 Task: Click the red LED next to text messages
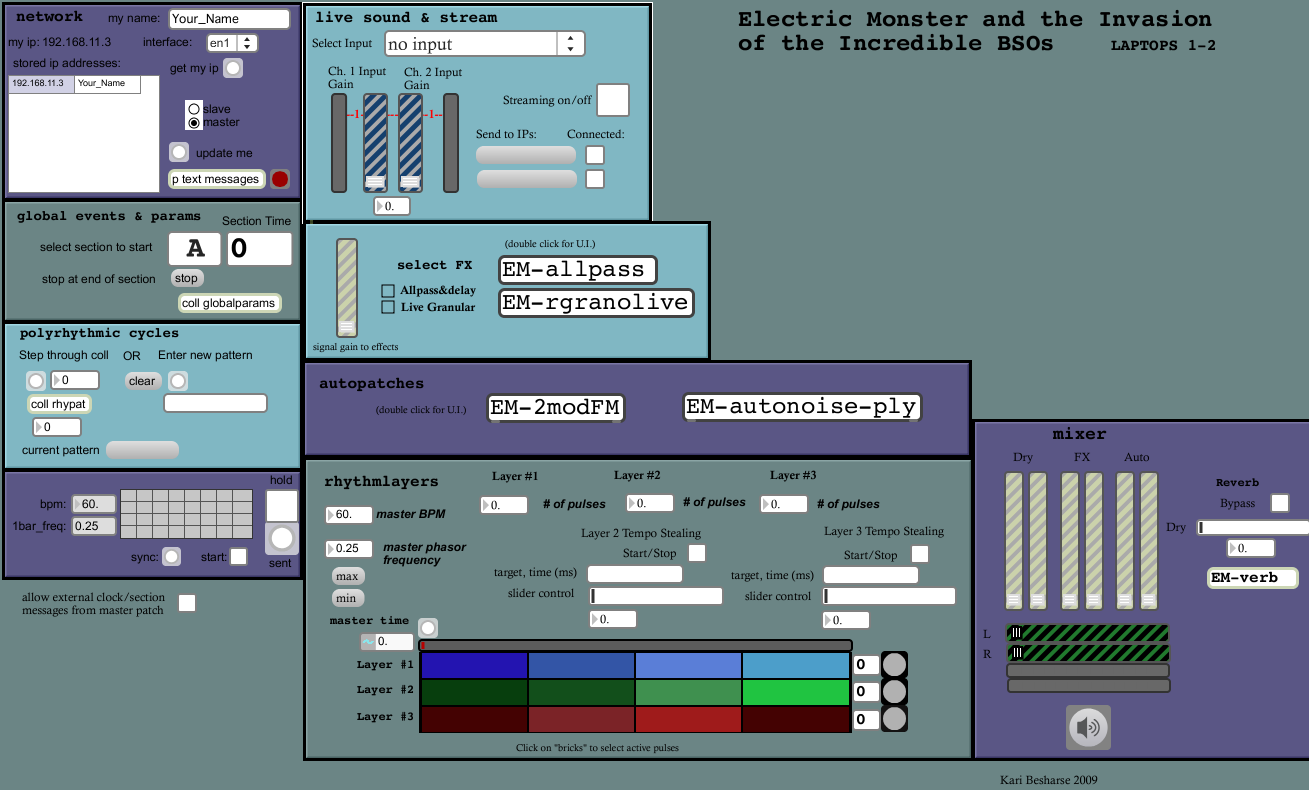pyautogui.click(x=280, y=179)
